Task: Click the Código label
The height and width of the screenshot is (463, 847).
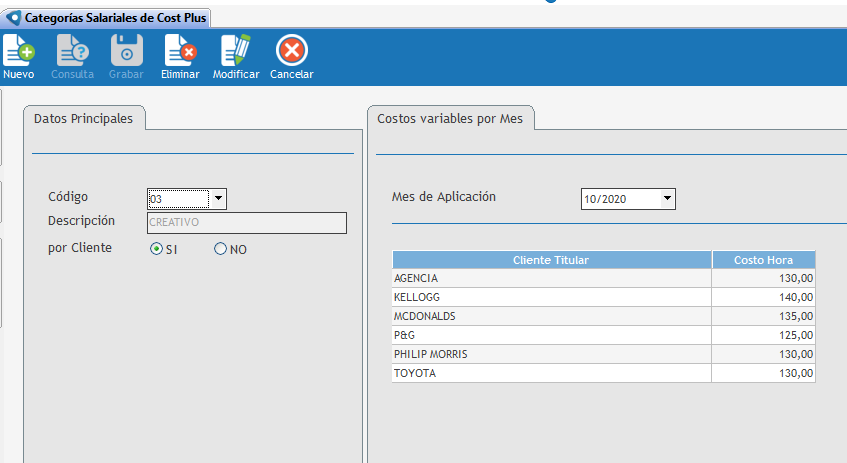Action: [x=68, y=197]
